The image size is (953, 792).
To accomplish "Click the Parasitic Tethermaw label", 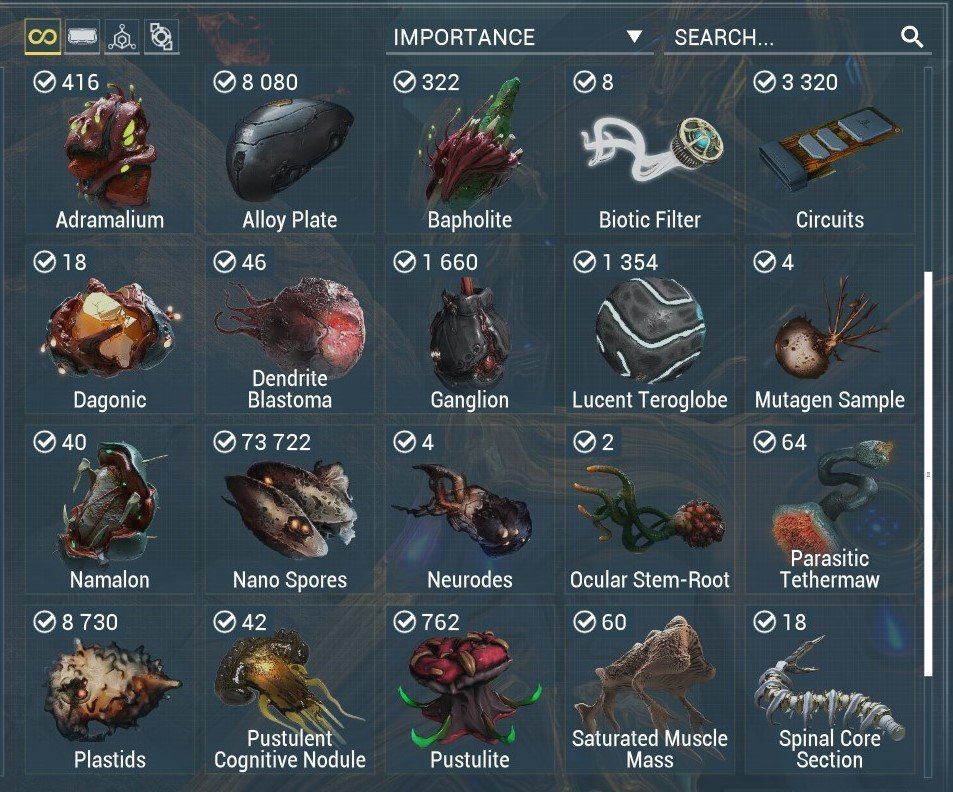I will 830,569.
